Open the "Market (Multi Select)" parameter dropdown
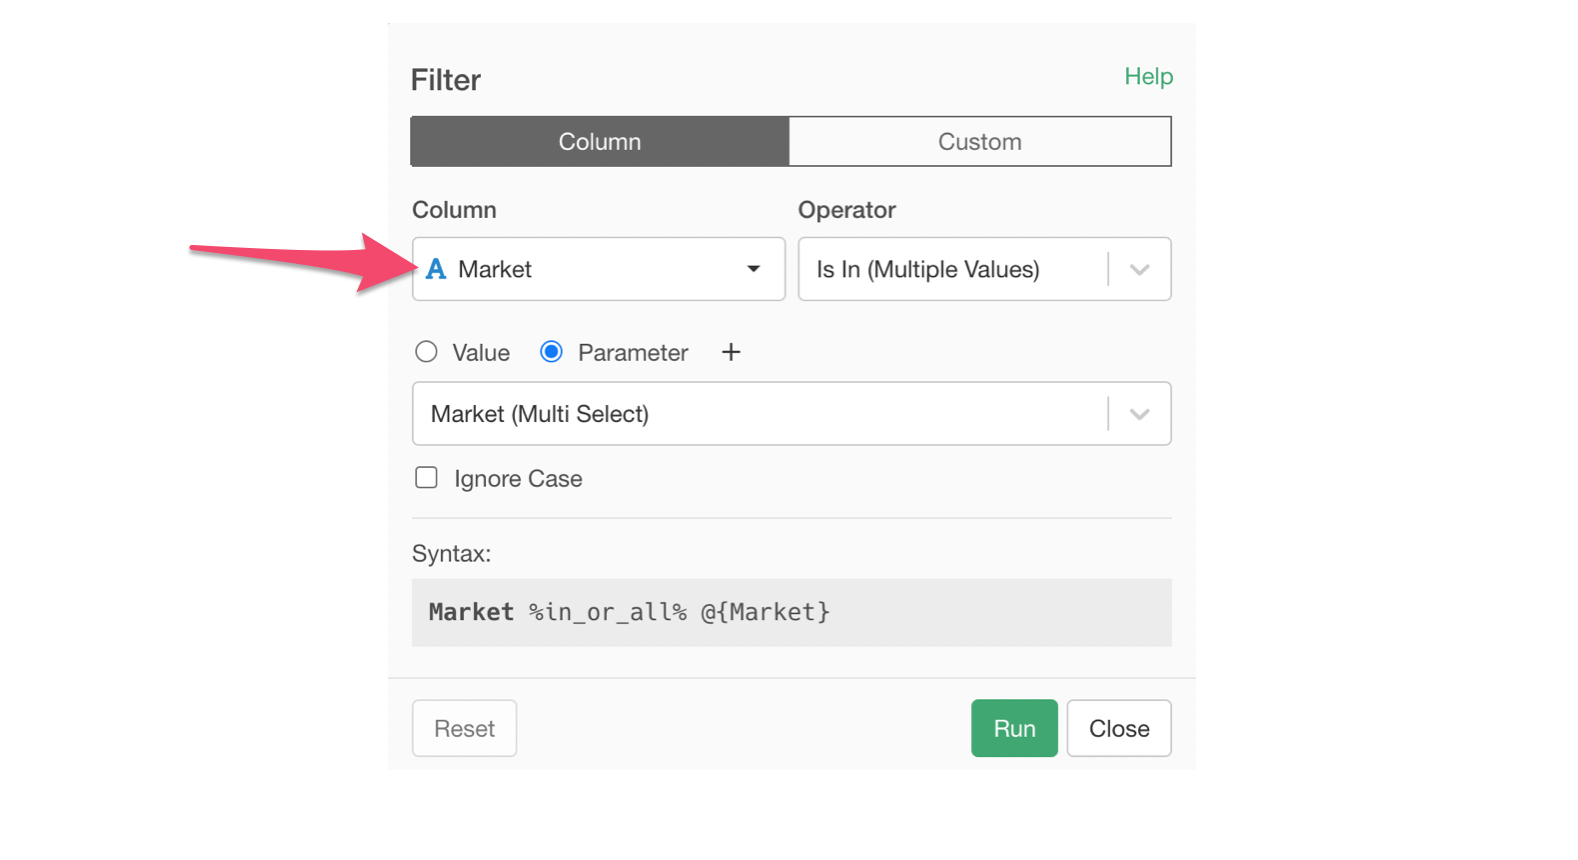Image resolution: width=1578 pixels, height=860 pixels. coord(760,414)
